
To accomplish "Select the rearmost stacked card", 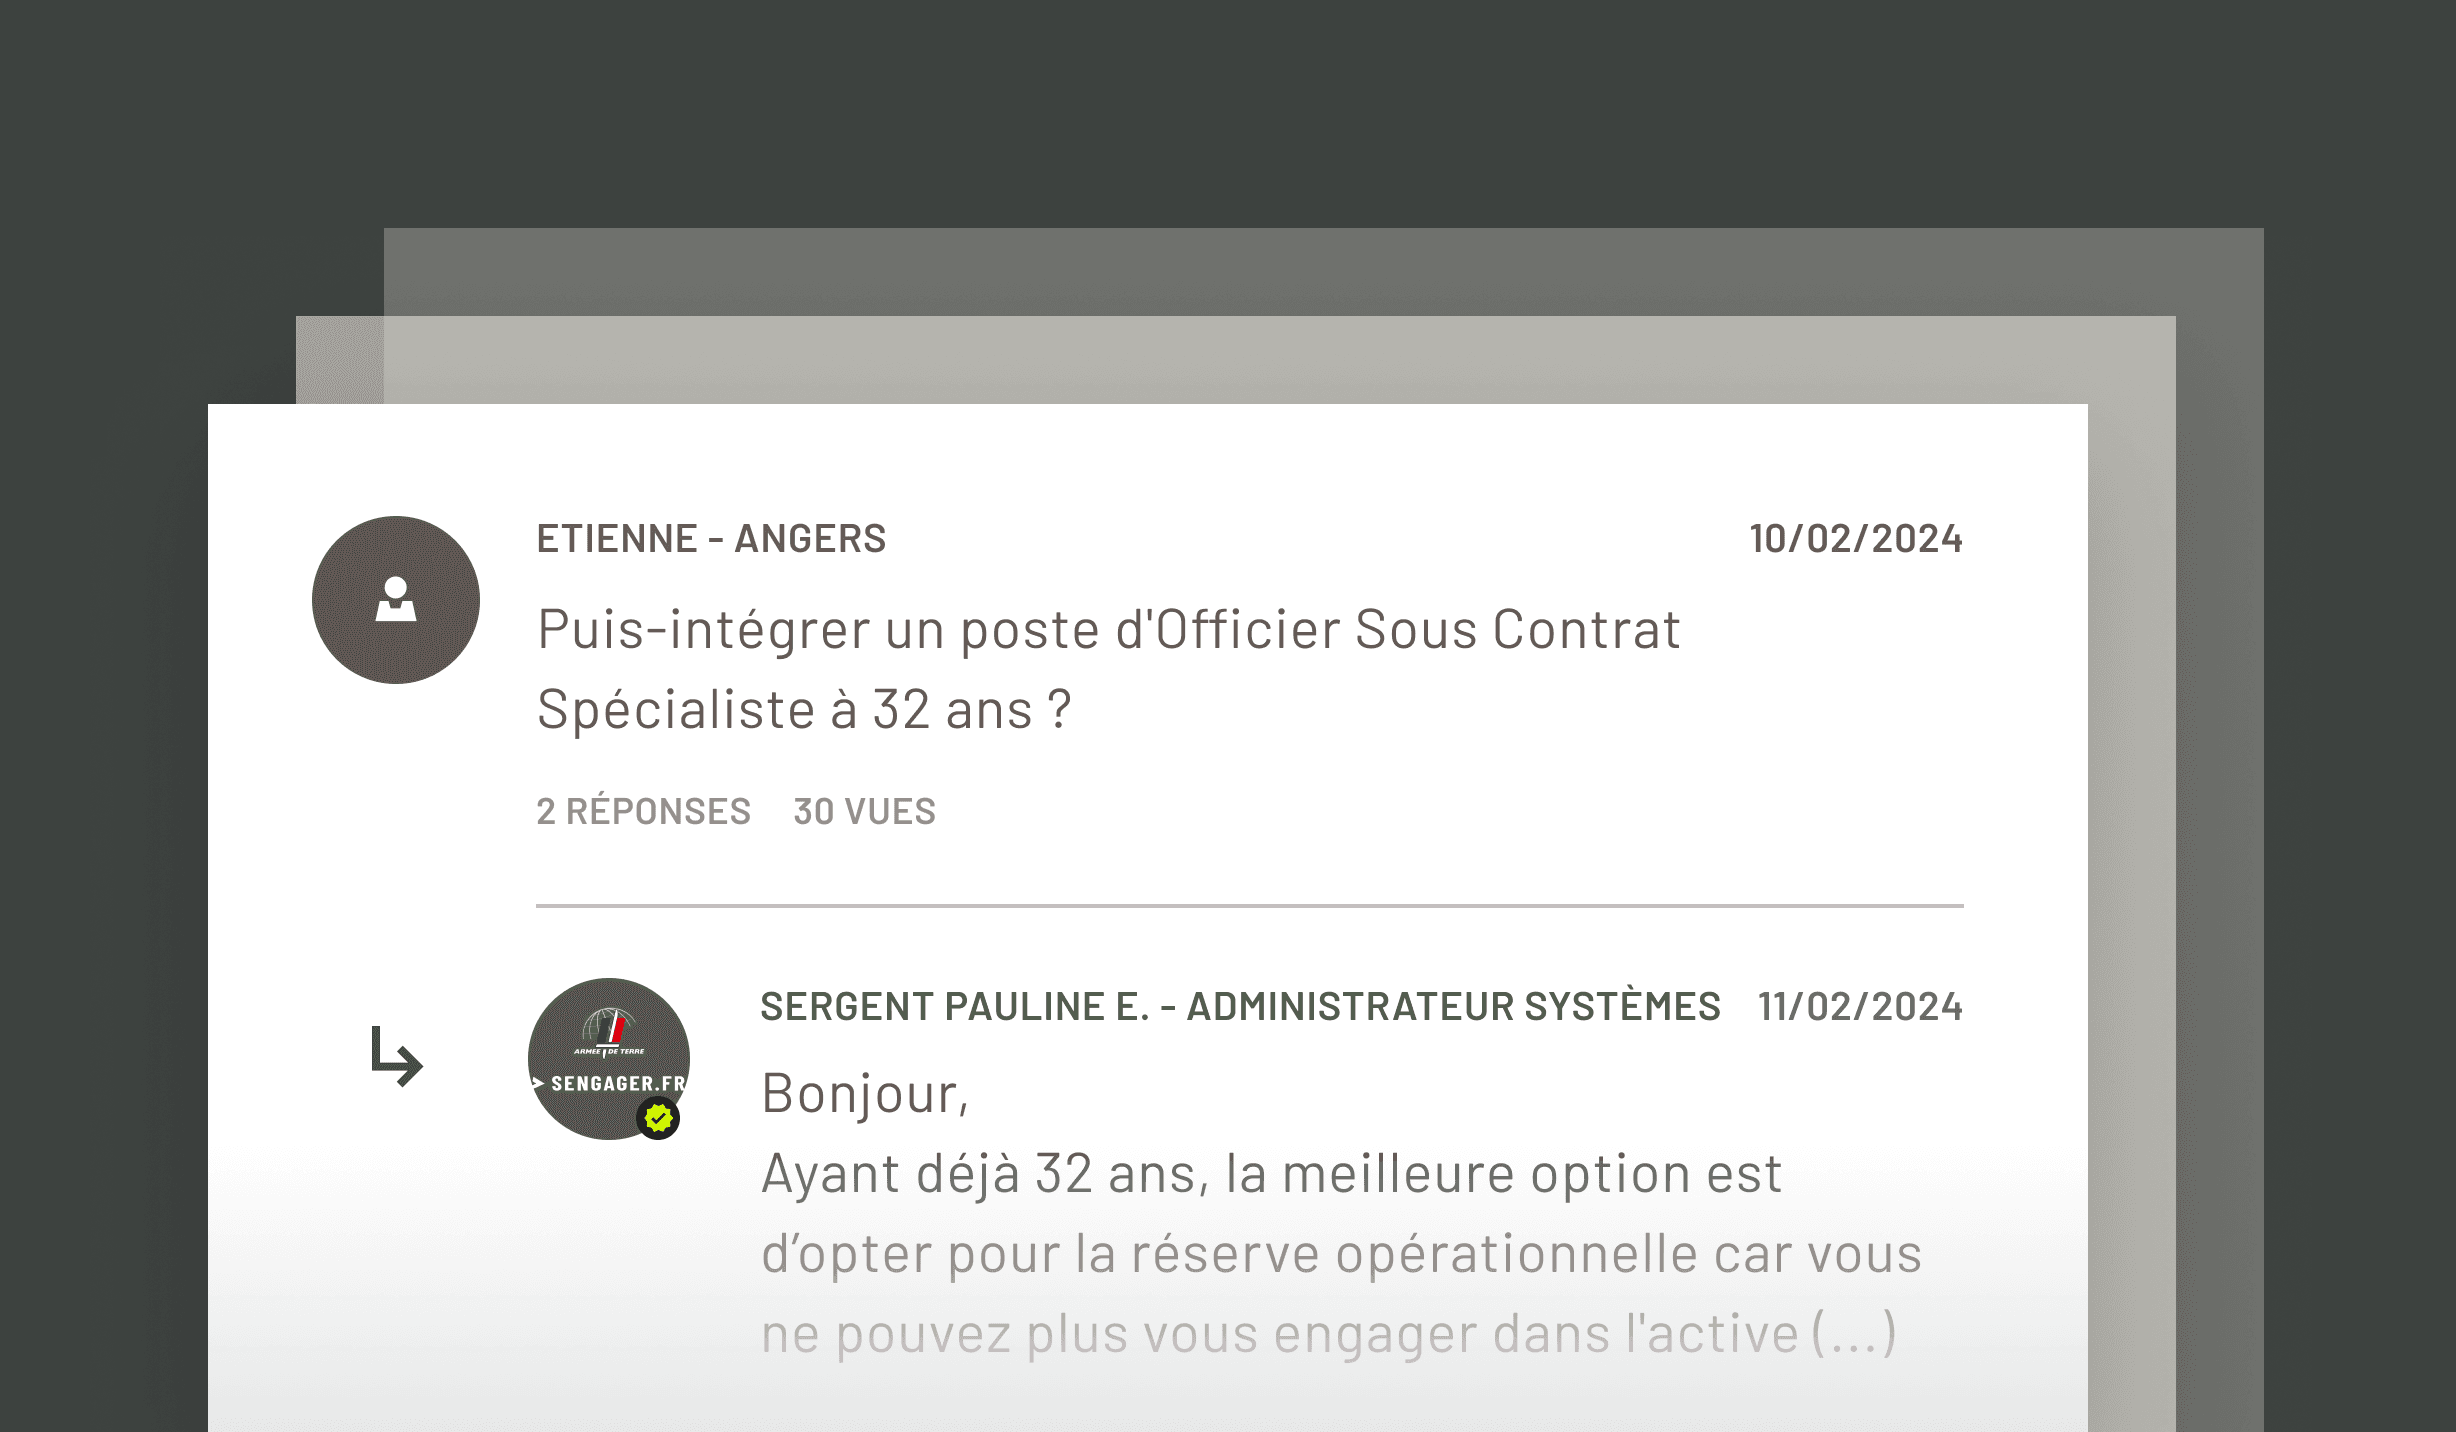I will click(x=1324, y=272).
